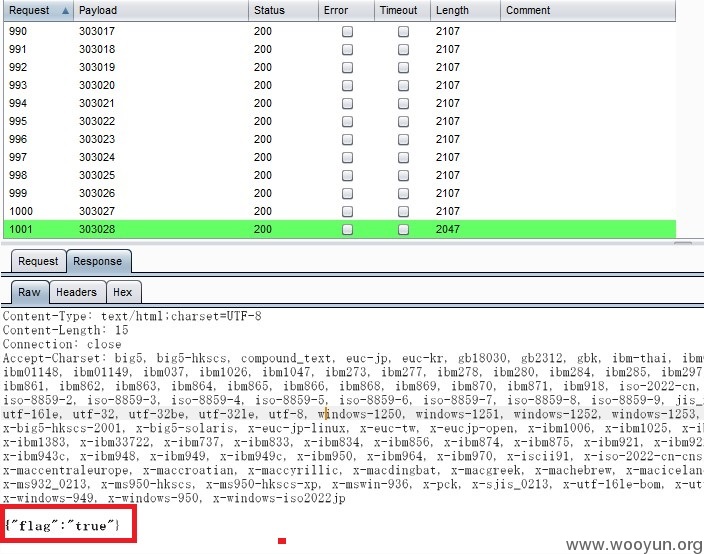Click the Connection: close line
704x554 pixels.
(62, 344)
